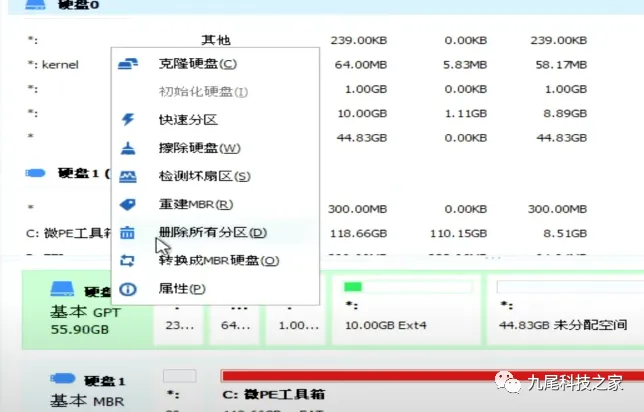Click the 硬盘1 USB drive icon in the partition list
This screenshot has height=412, width=644.
[x=35, y=173]
